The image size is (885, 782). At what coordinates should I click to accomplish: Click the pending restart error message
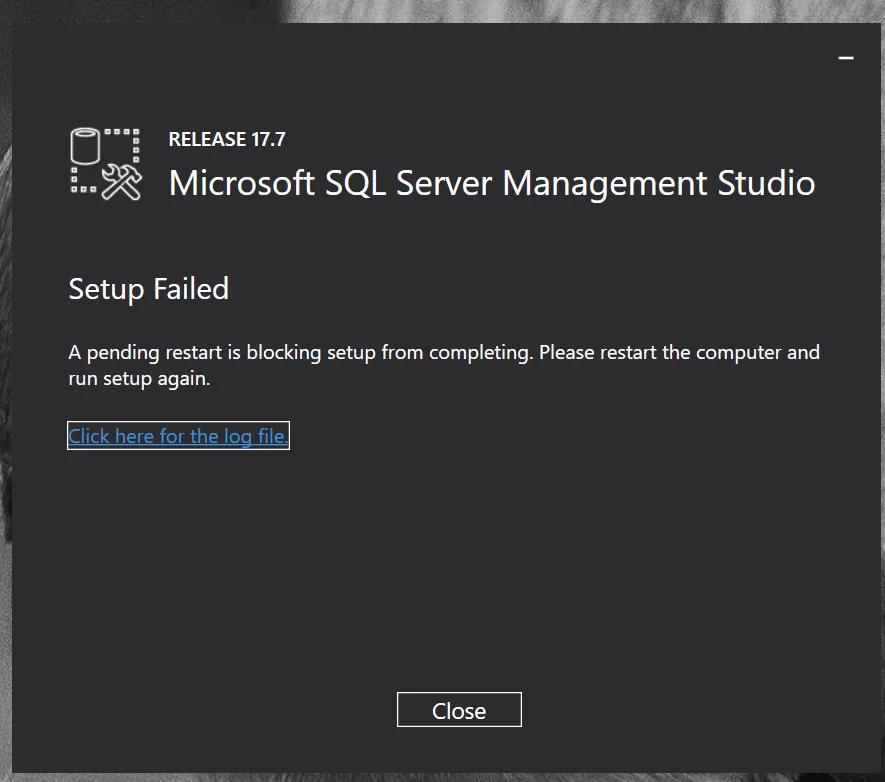(444, 353)
